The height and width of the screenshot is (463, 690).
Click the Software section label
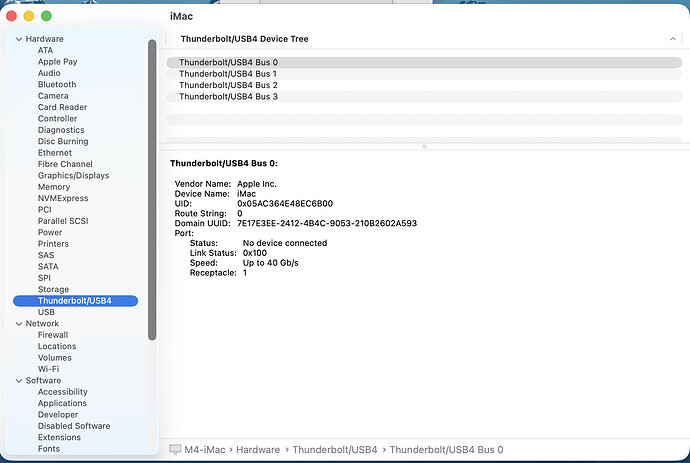(x=43, y=381)
